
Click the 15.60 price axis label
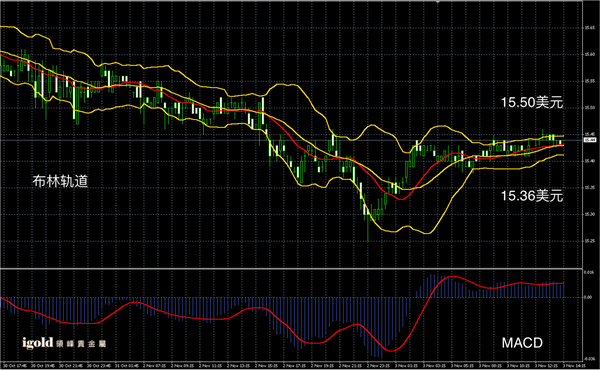[589, 54]
